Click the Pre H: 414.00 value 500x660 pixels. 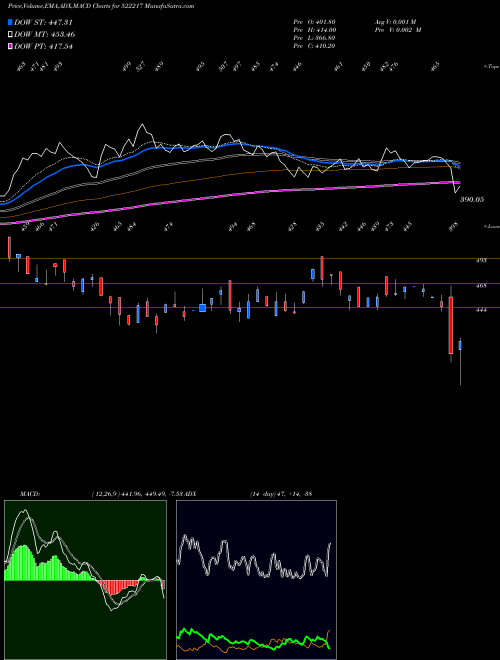point(314,30)
